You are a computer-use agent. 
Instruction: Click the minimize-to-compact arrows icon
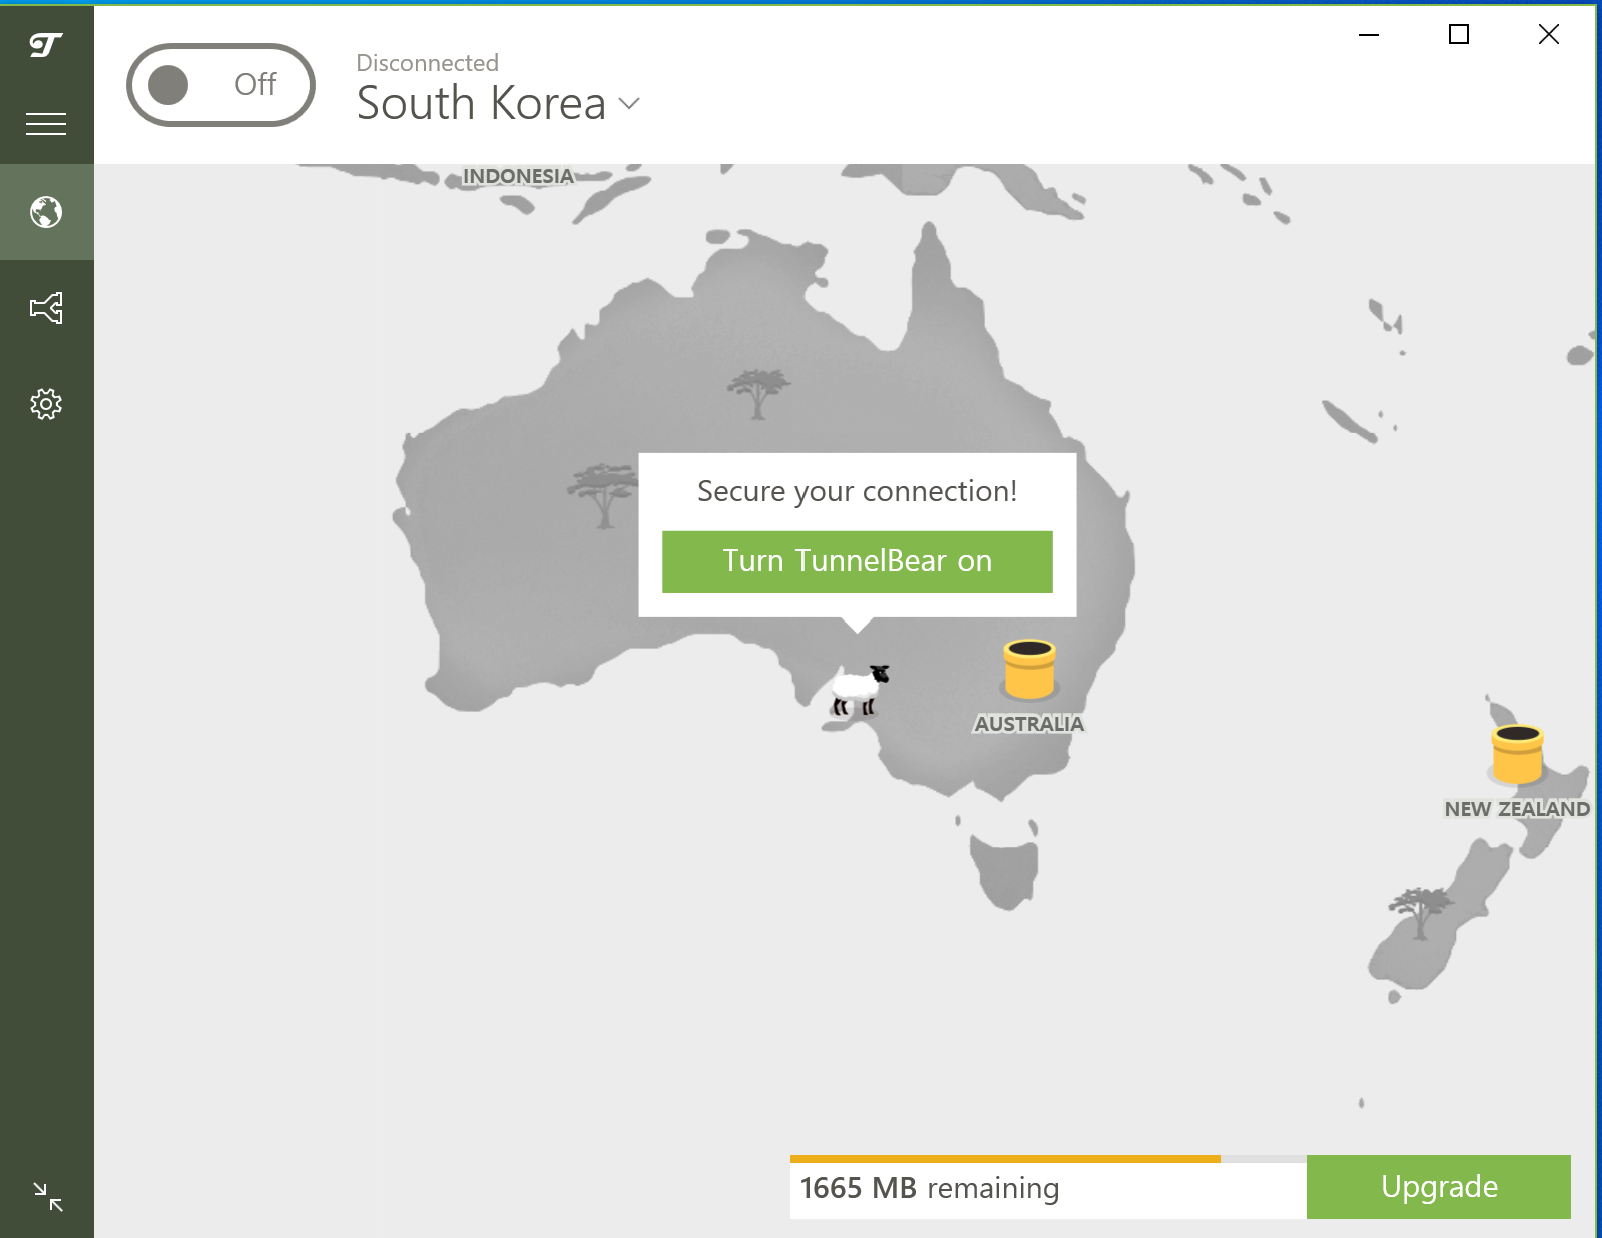tap(47, 1196)
